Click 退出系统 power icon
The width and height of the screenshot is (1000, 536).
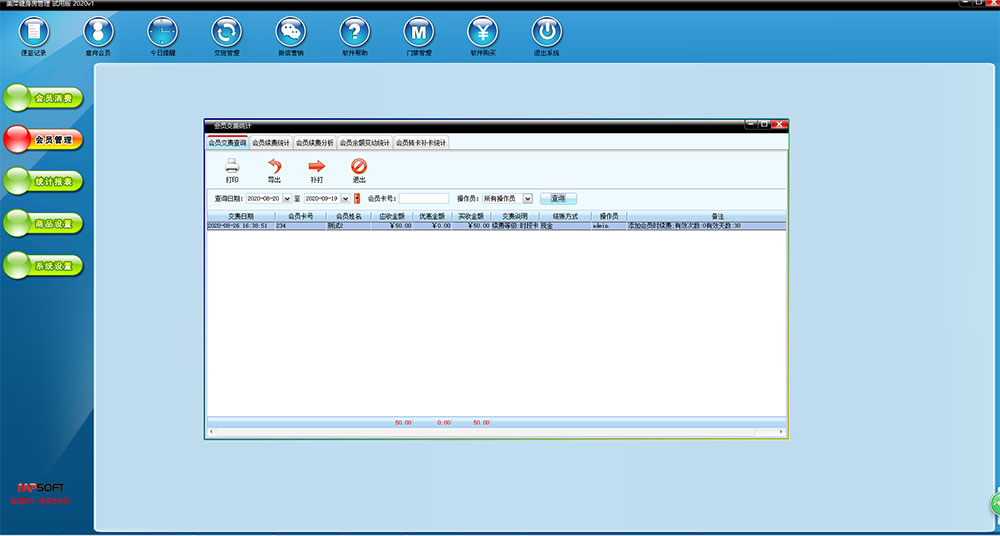(546, 32)
